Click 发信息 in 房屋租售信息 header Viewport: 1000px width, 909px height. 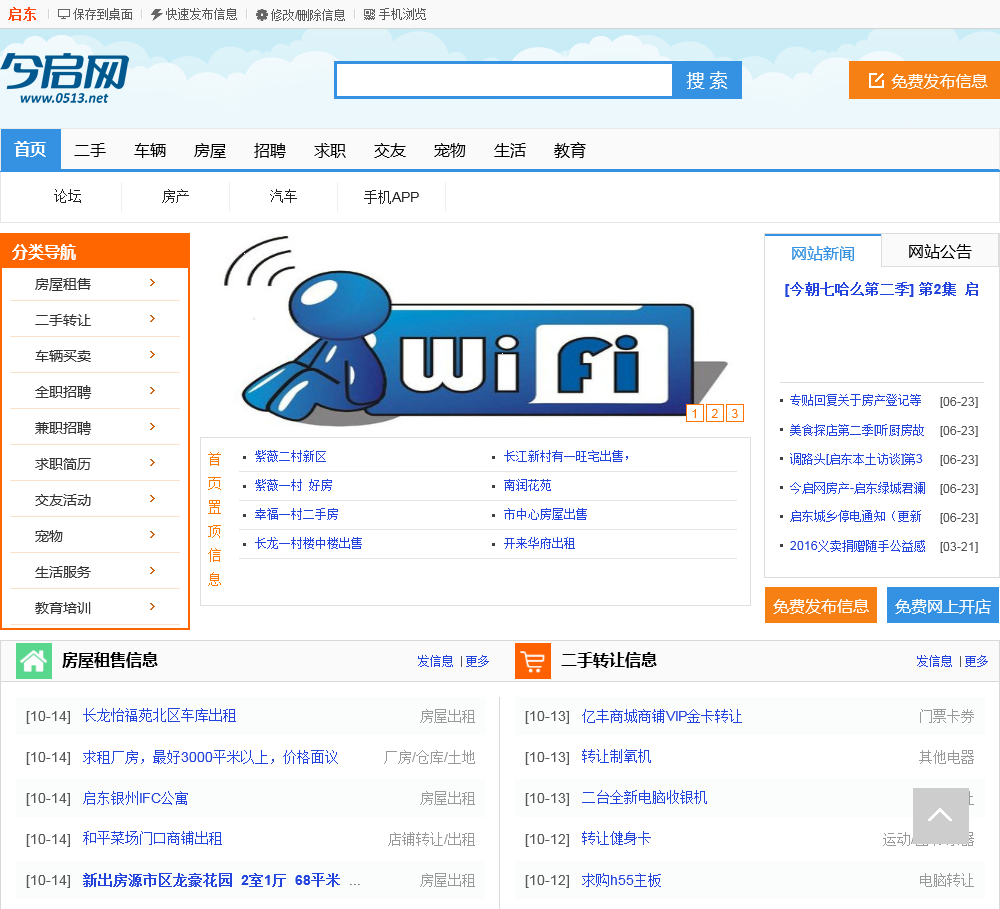tap(435, 661)
